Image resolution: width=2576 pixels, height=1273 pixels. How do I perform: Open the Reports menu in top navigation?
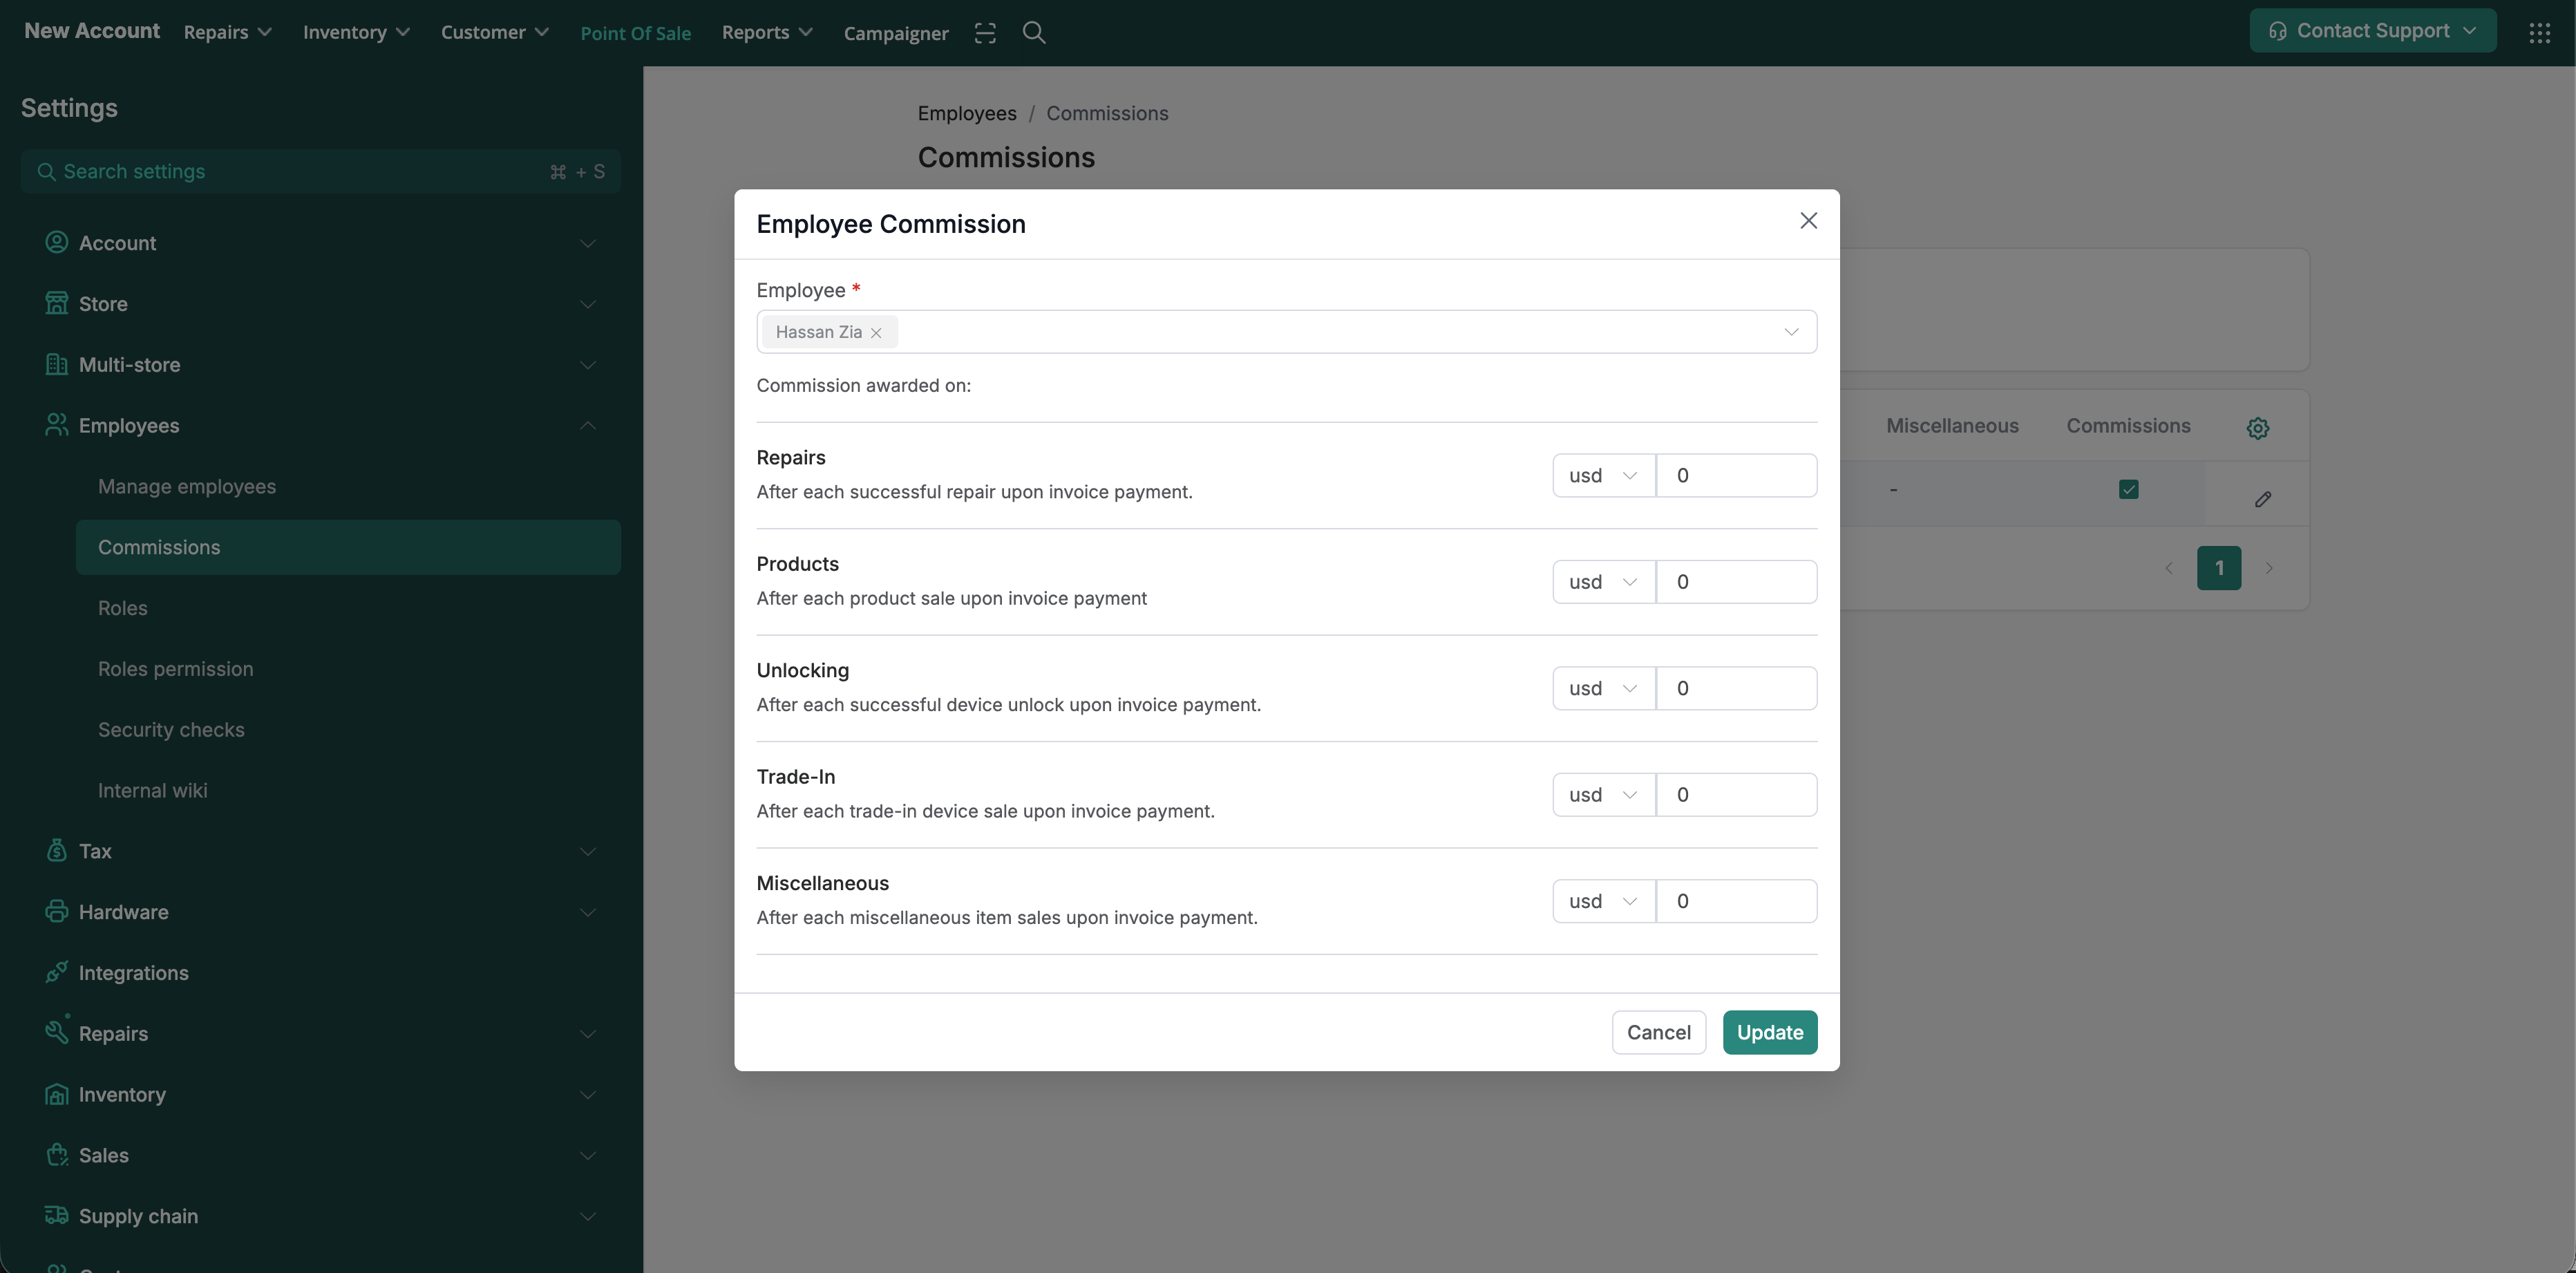point(766,33)
